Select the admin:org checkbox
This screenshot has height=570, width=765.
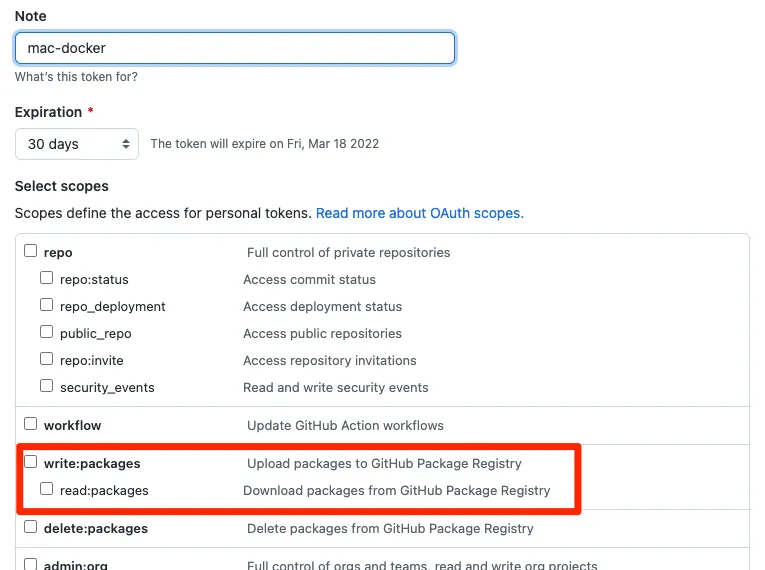point(31,565)
